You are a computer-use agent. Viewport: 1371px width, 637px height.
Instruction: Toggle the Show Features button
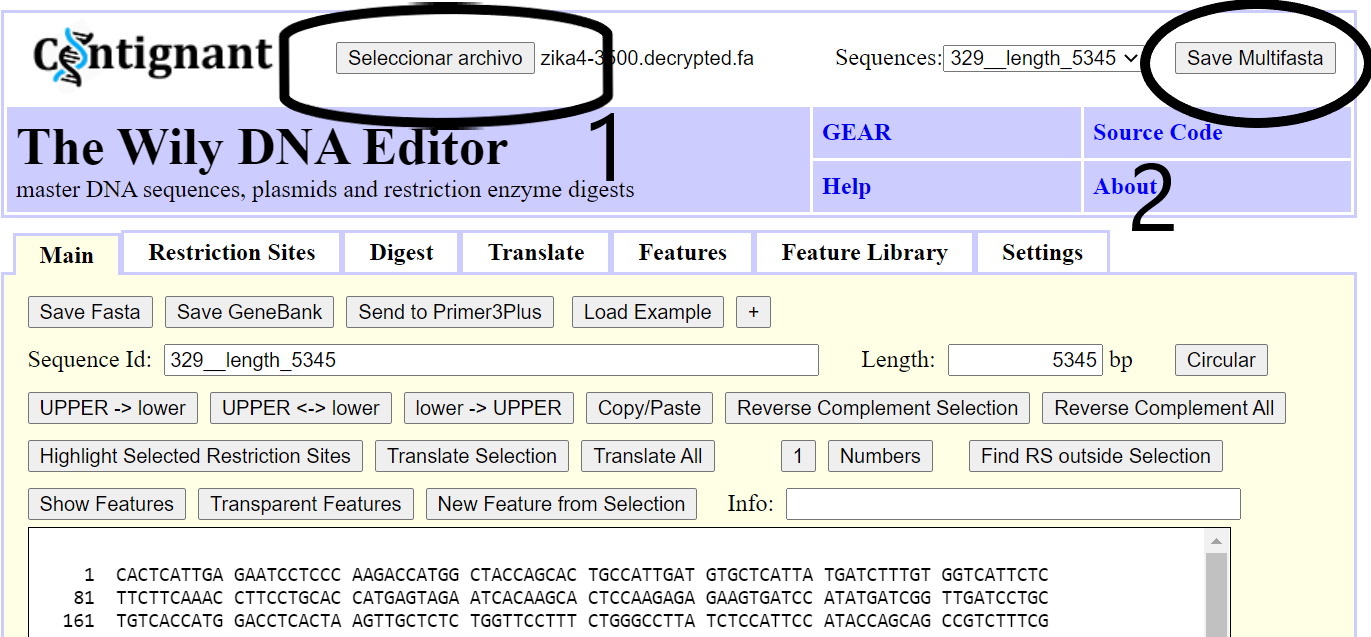click(107, 504)
